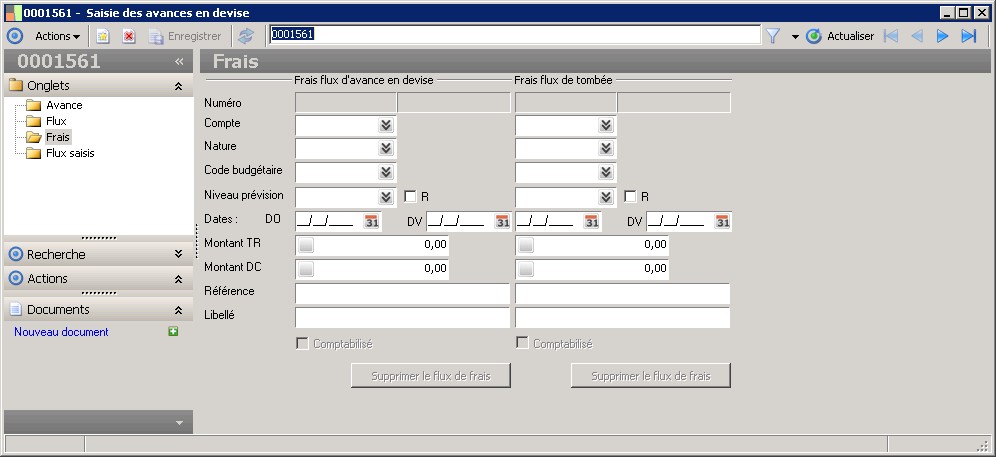Go to previous record arrow

[x=917, y=36]
